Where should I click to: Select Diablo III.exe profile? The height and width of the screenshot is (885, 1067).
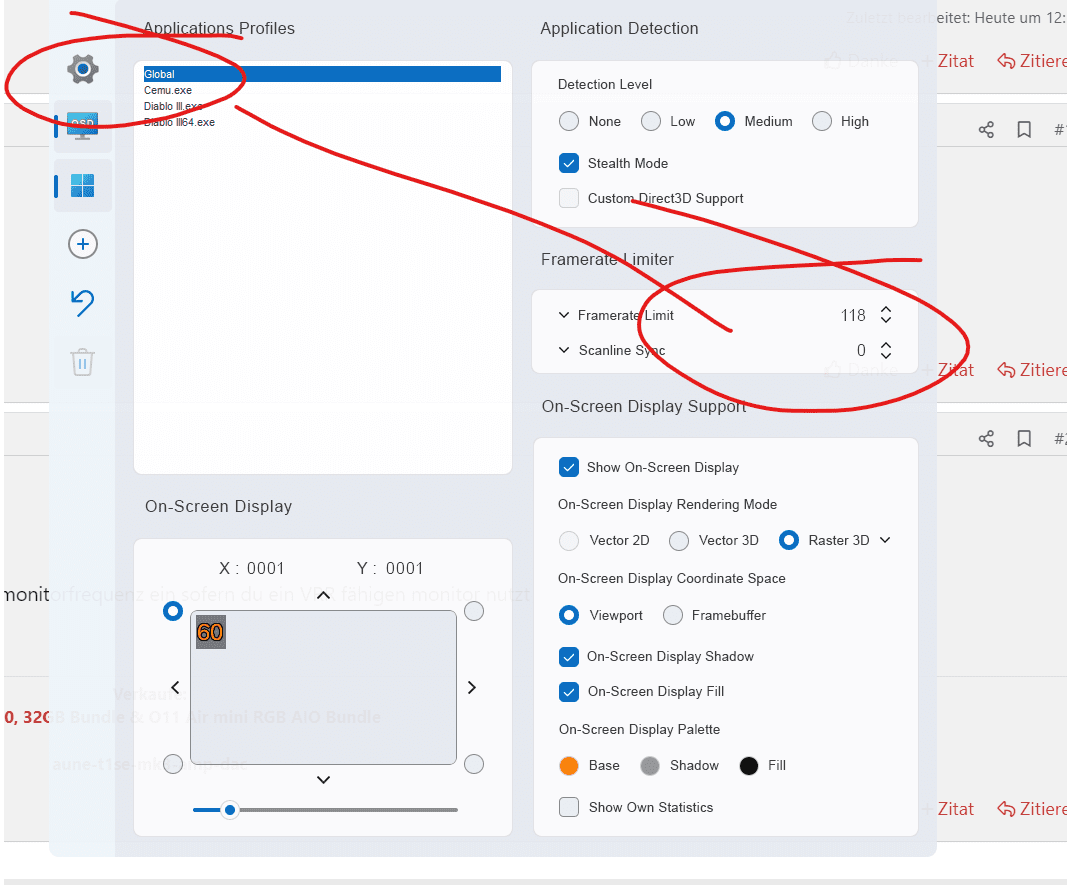173,106
